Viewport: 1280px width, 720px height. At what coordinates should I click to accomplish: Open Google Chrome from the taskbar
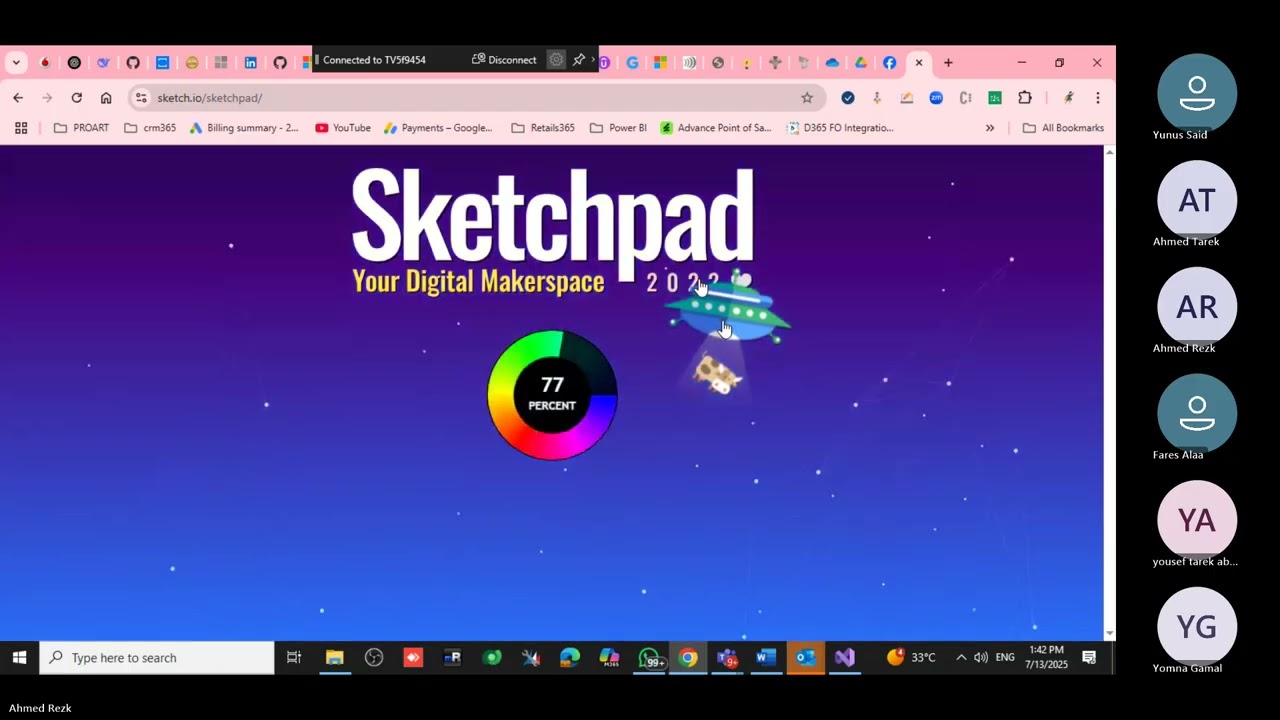[x=688, y=657]
